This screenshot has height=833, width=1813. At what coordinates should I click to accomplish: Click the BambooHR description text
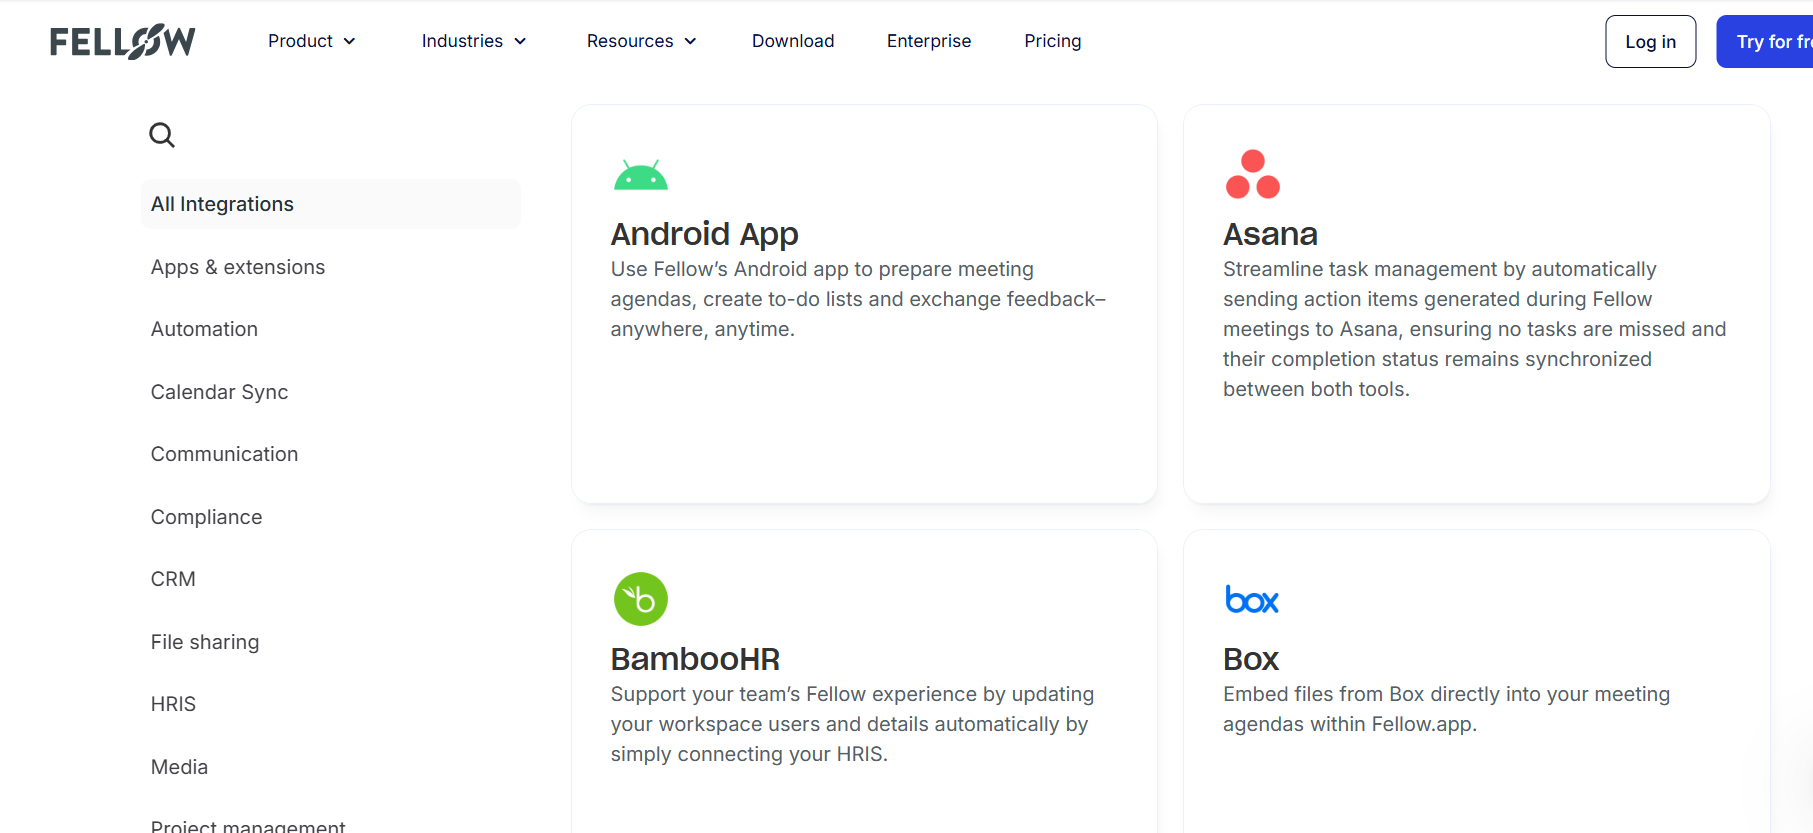coord(852,724)
